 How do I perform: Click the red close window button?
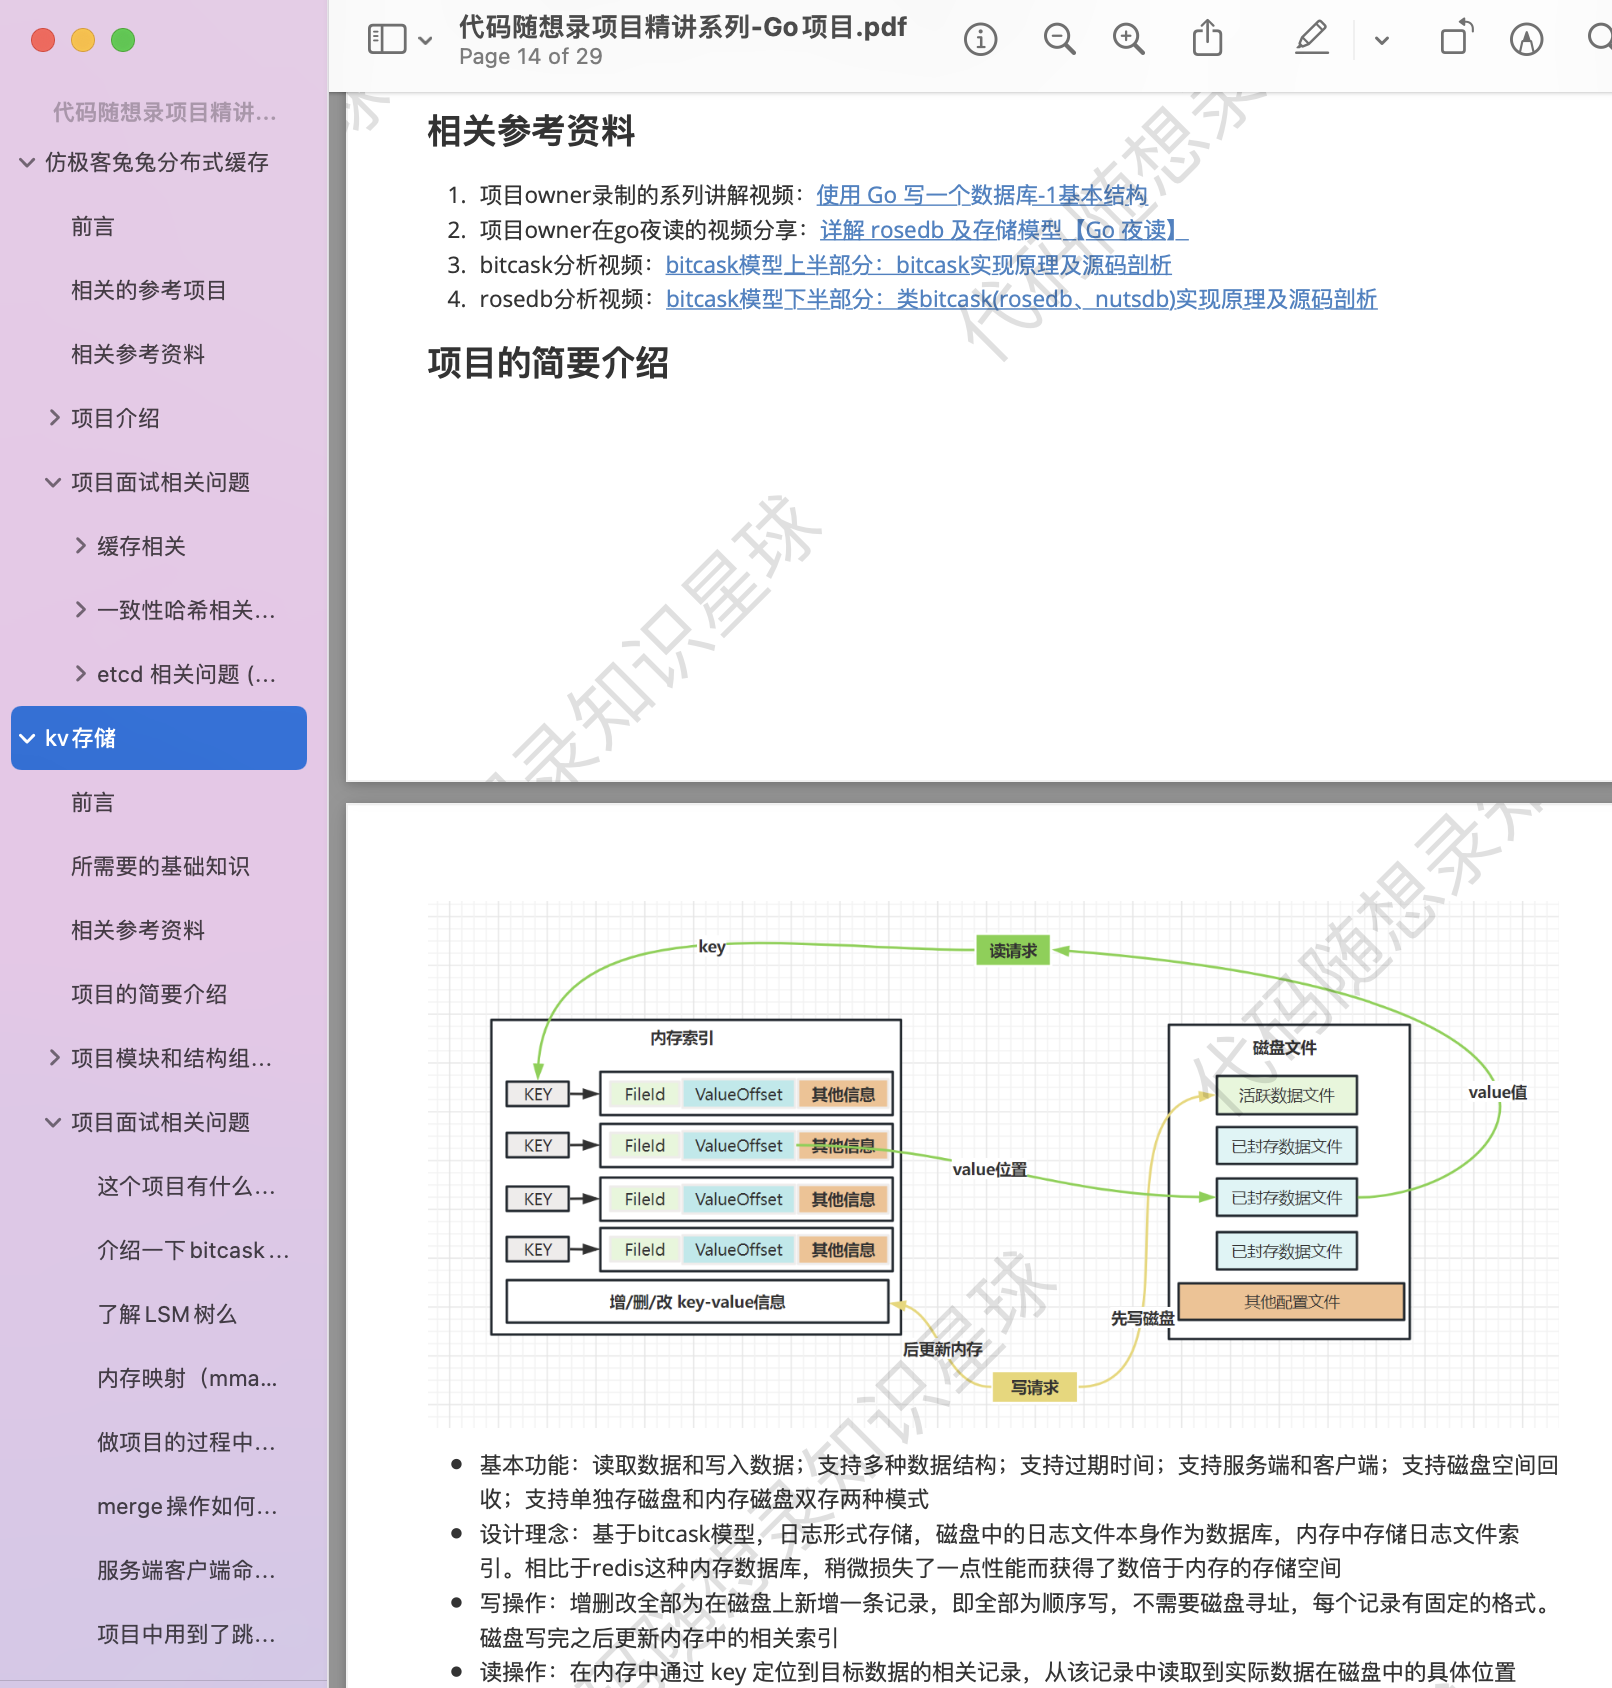43,40
